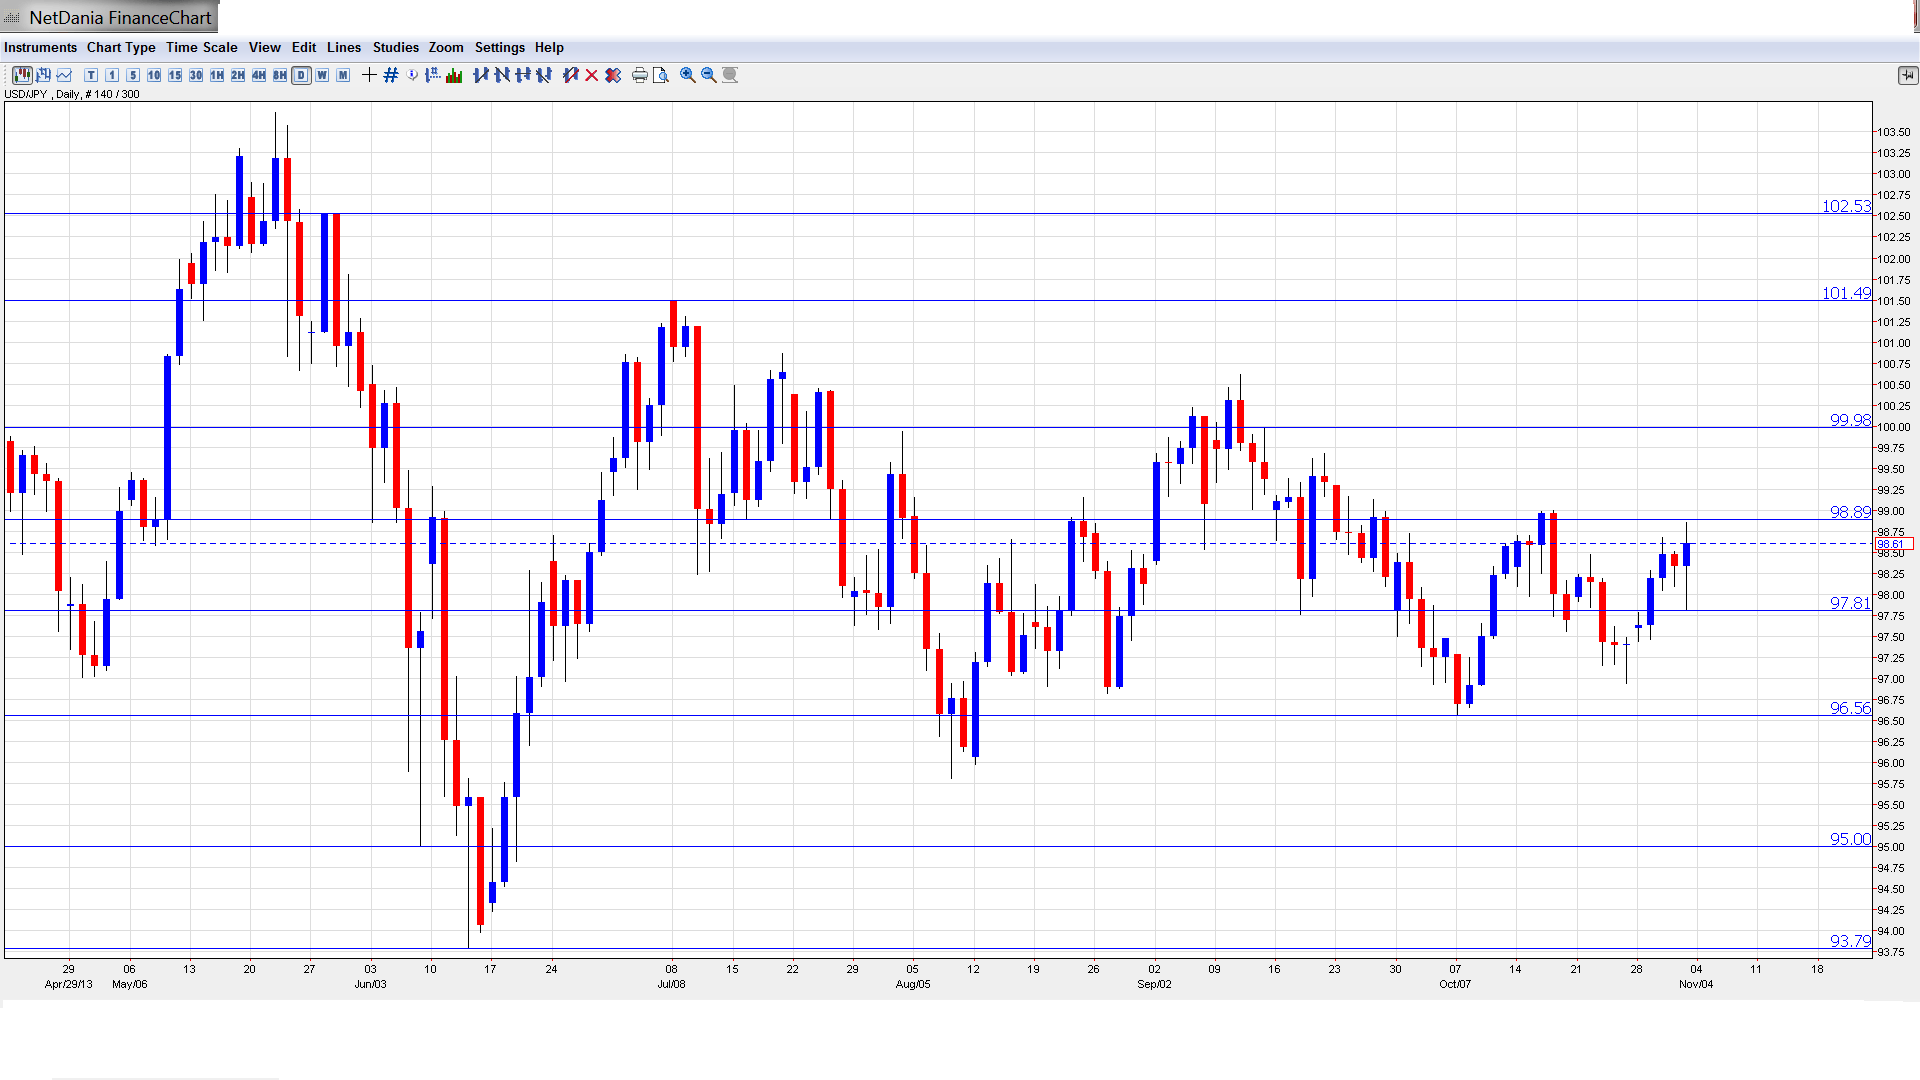1920x1080 pixels.
Task: Click the red X delete line icon
Action: 592,75
